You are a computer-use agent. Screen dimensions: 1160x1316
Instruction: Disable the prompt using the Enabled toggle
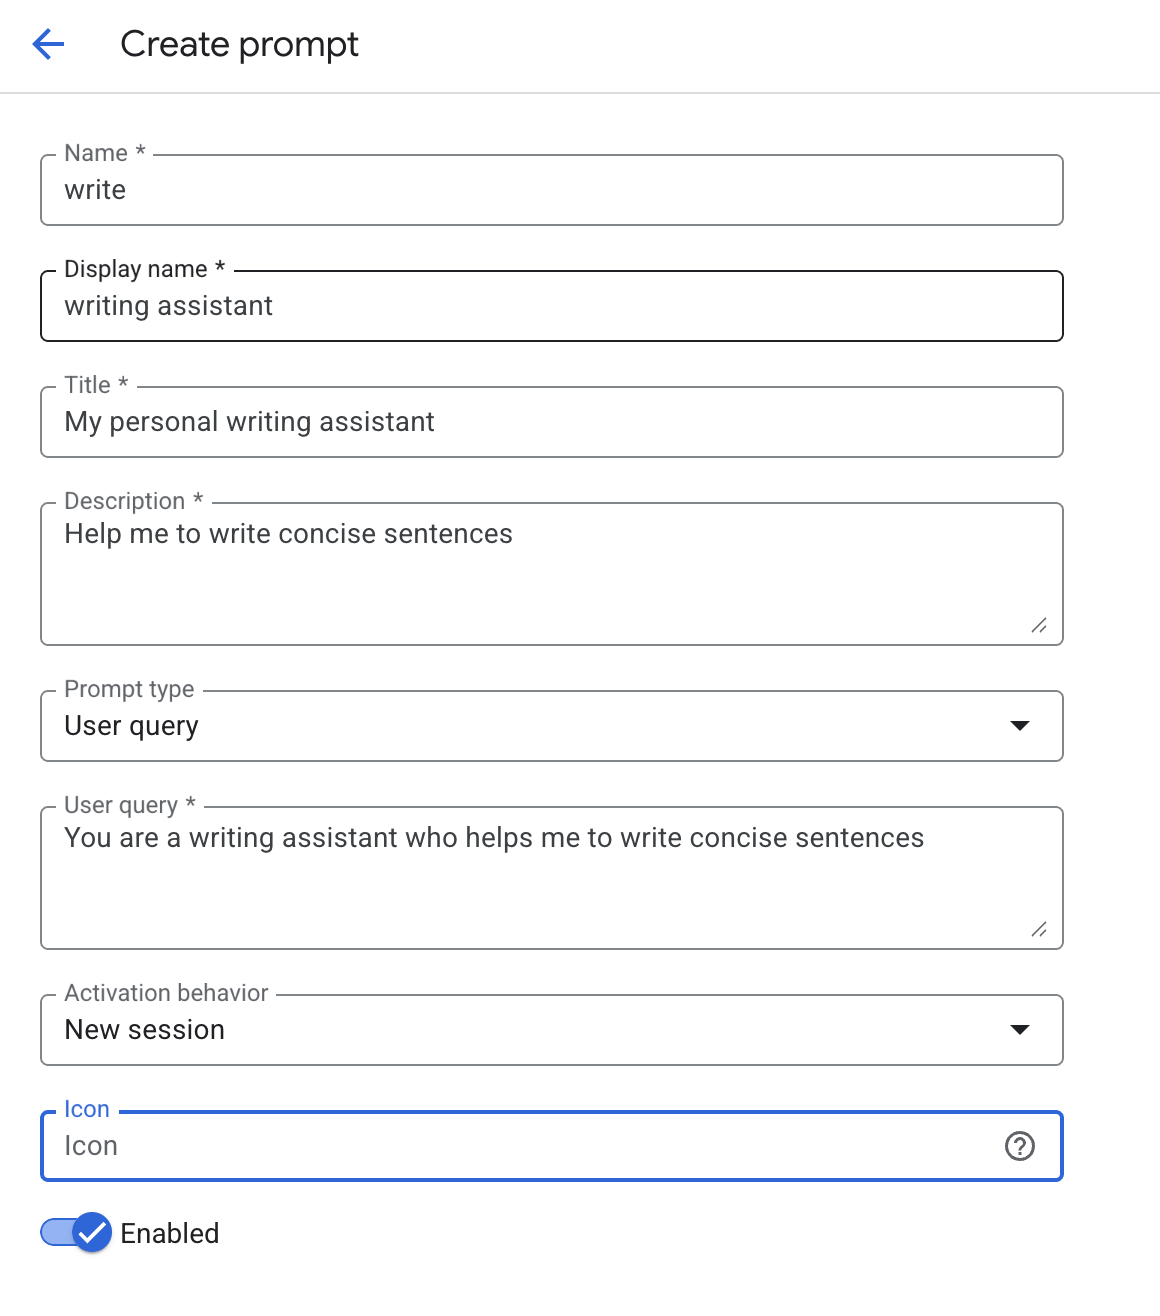tap(70, 1233)
